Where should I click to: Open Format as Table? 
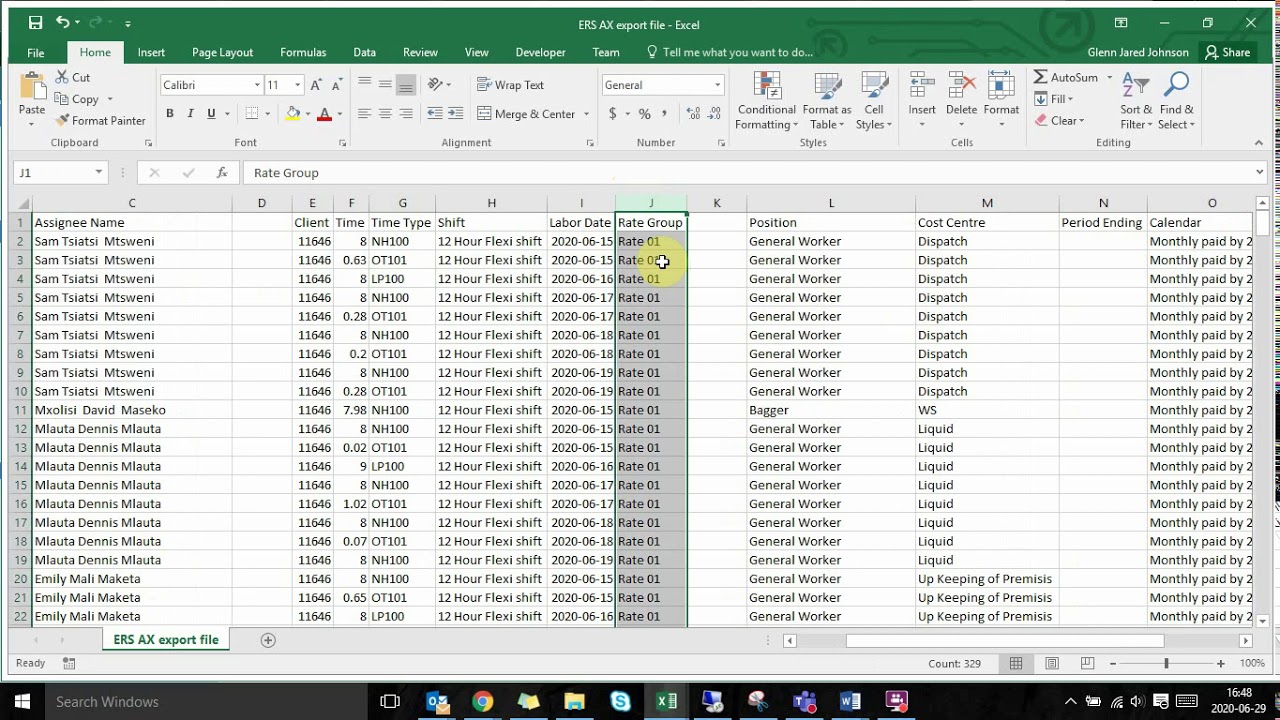(827, 101)
